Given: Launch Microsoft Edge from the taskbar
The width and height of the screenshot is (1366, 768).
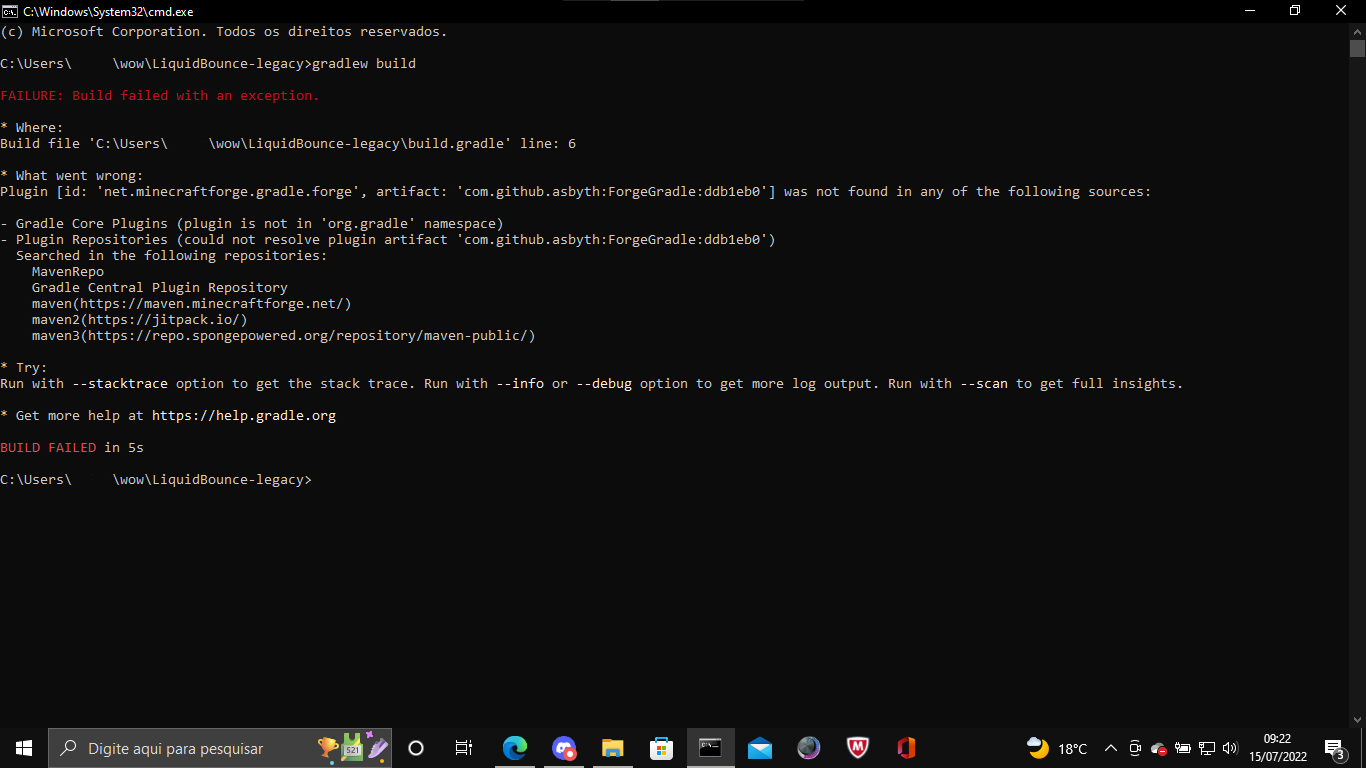Looking at the screenshot, I should pos(514,748).
